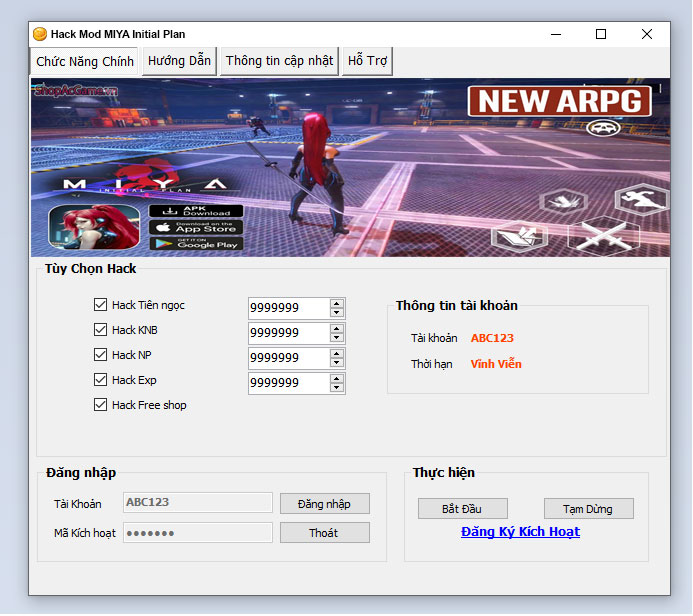The width and height of the screenshot is (693, 616).
Task: Increase the Hack Exp value with up arrow
Action: coord(336,379)
